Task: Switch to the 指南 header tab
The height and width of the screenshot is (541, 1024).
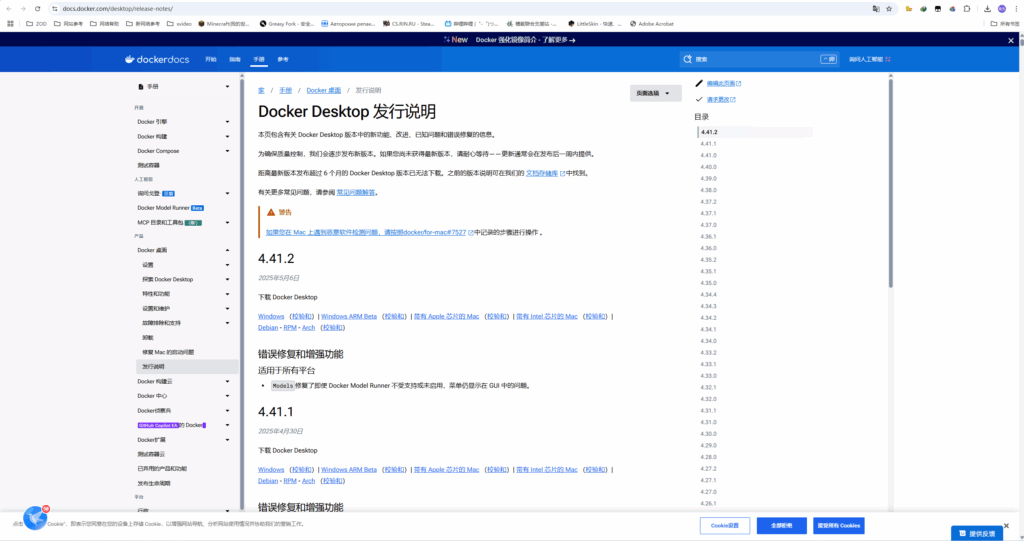Action: pyautogui.click(x=234, y=59)
